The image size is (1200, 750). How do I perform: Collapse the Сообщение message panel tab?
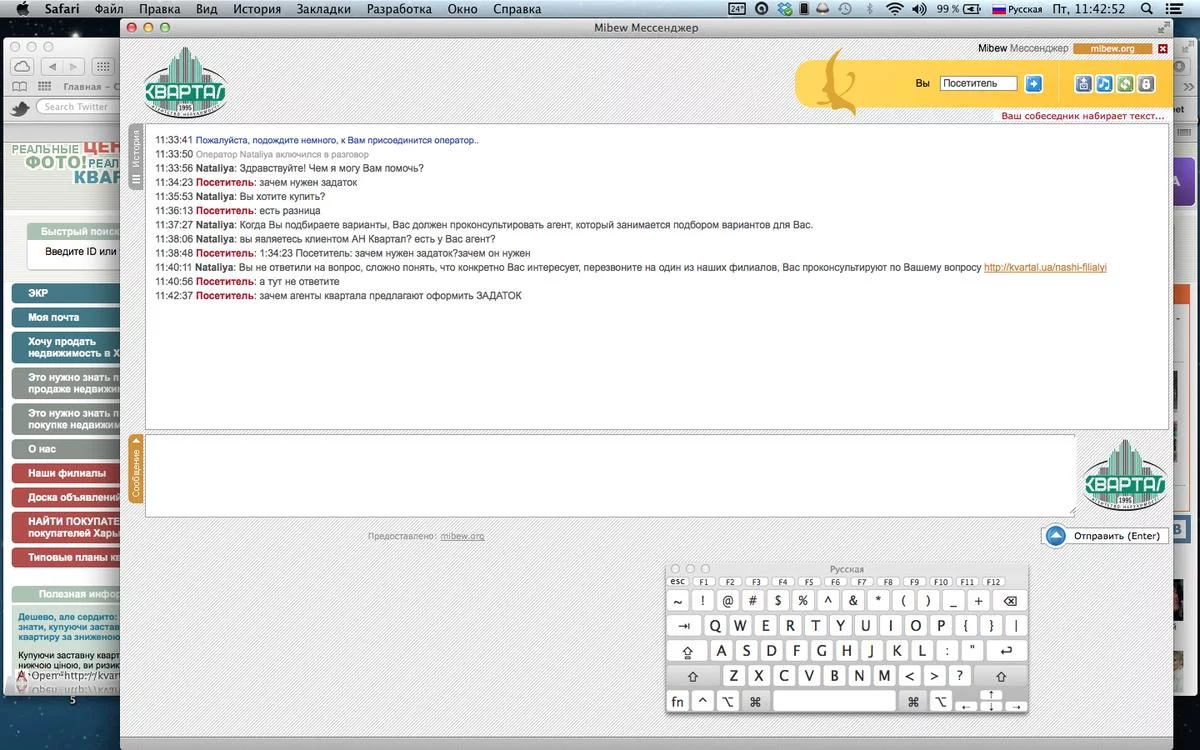[137, 469]
